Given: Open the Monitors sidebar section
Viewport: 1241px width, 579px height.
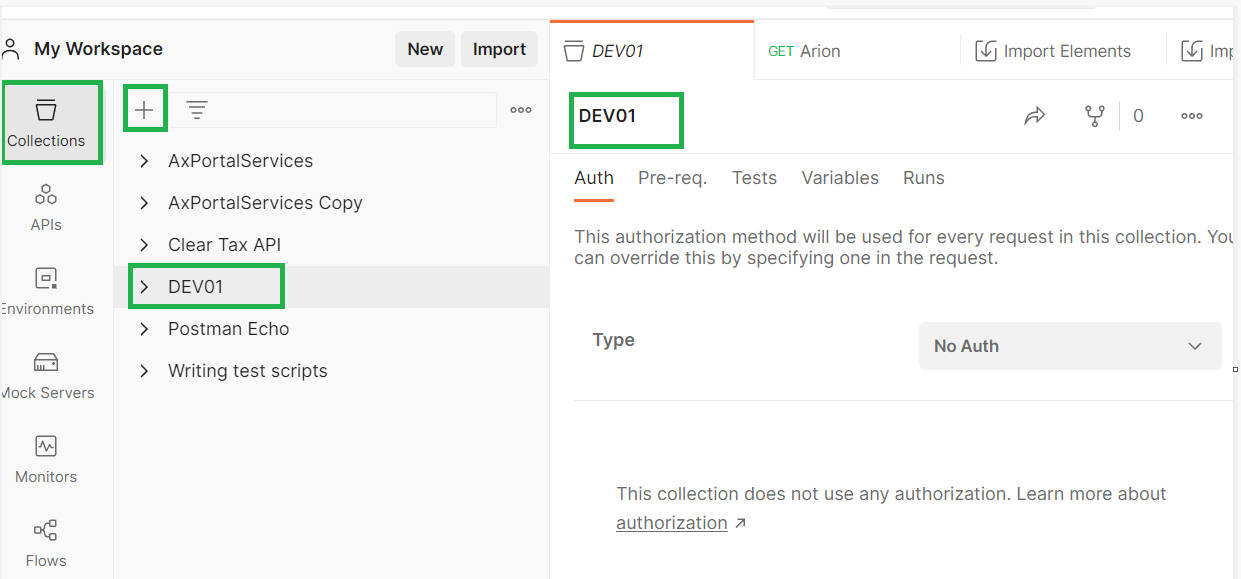Looking at the screenshot, I should pos(46,459).
